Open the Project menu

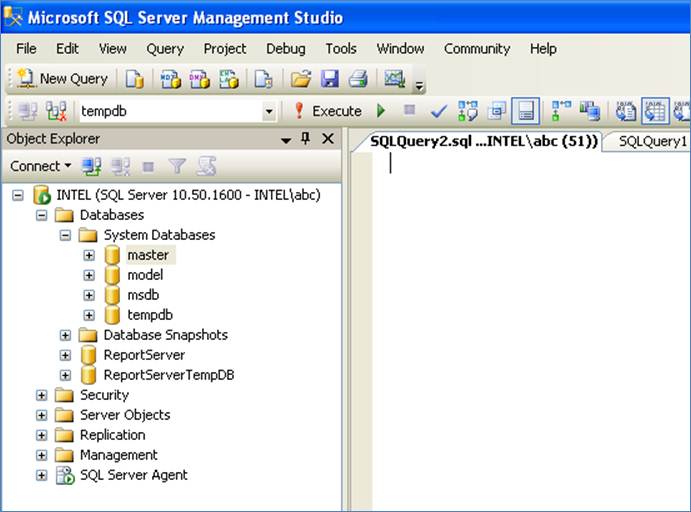pos(225,48)
